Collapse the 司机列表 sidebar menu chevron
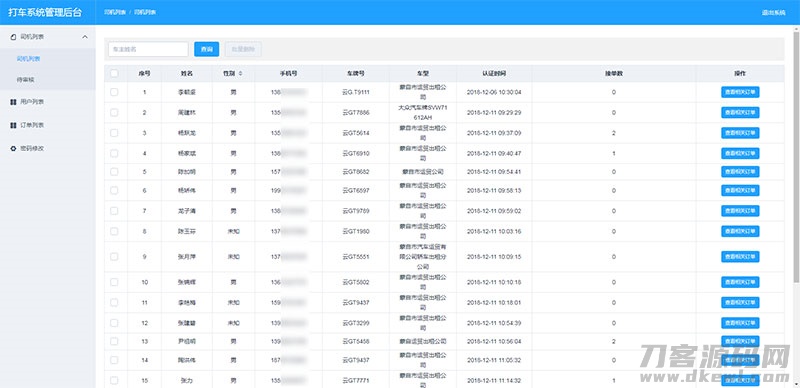The width and height of the screenshot is (800, 388). [x=85, y=37]
